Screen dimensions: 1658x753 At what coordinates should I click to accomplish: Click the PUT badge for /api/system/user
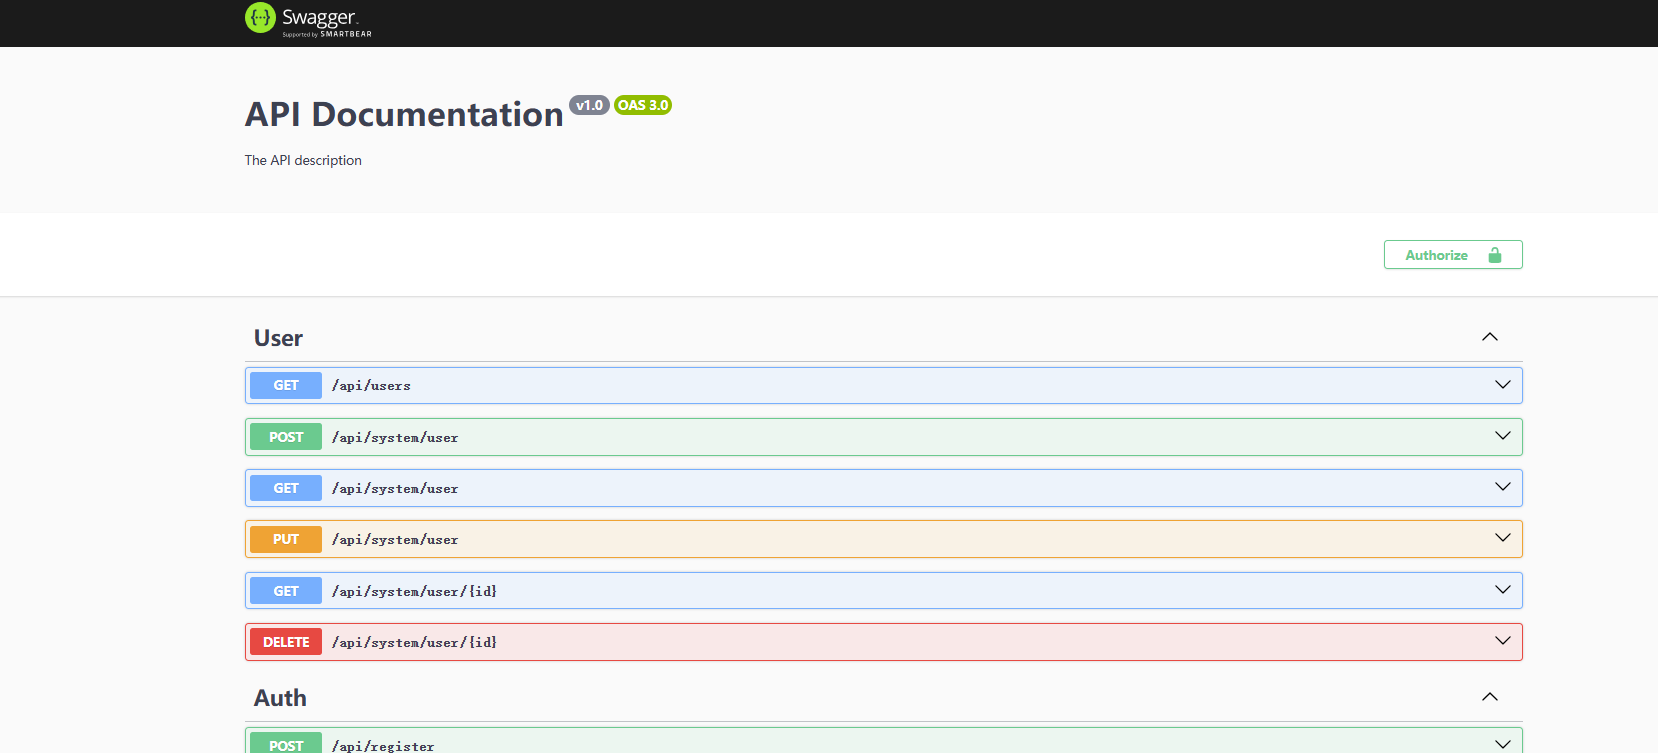[x=286, y=539]
